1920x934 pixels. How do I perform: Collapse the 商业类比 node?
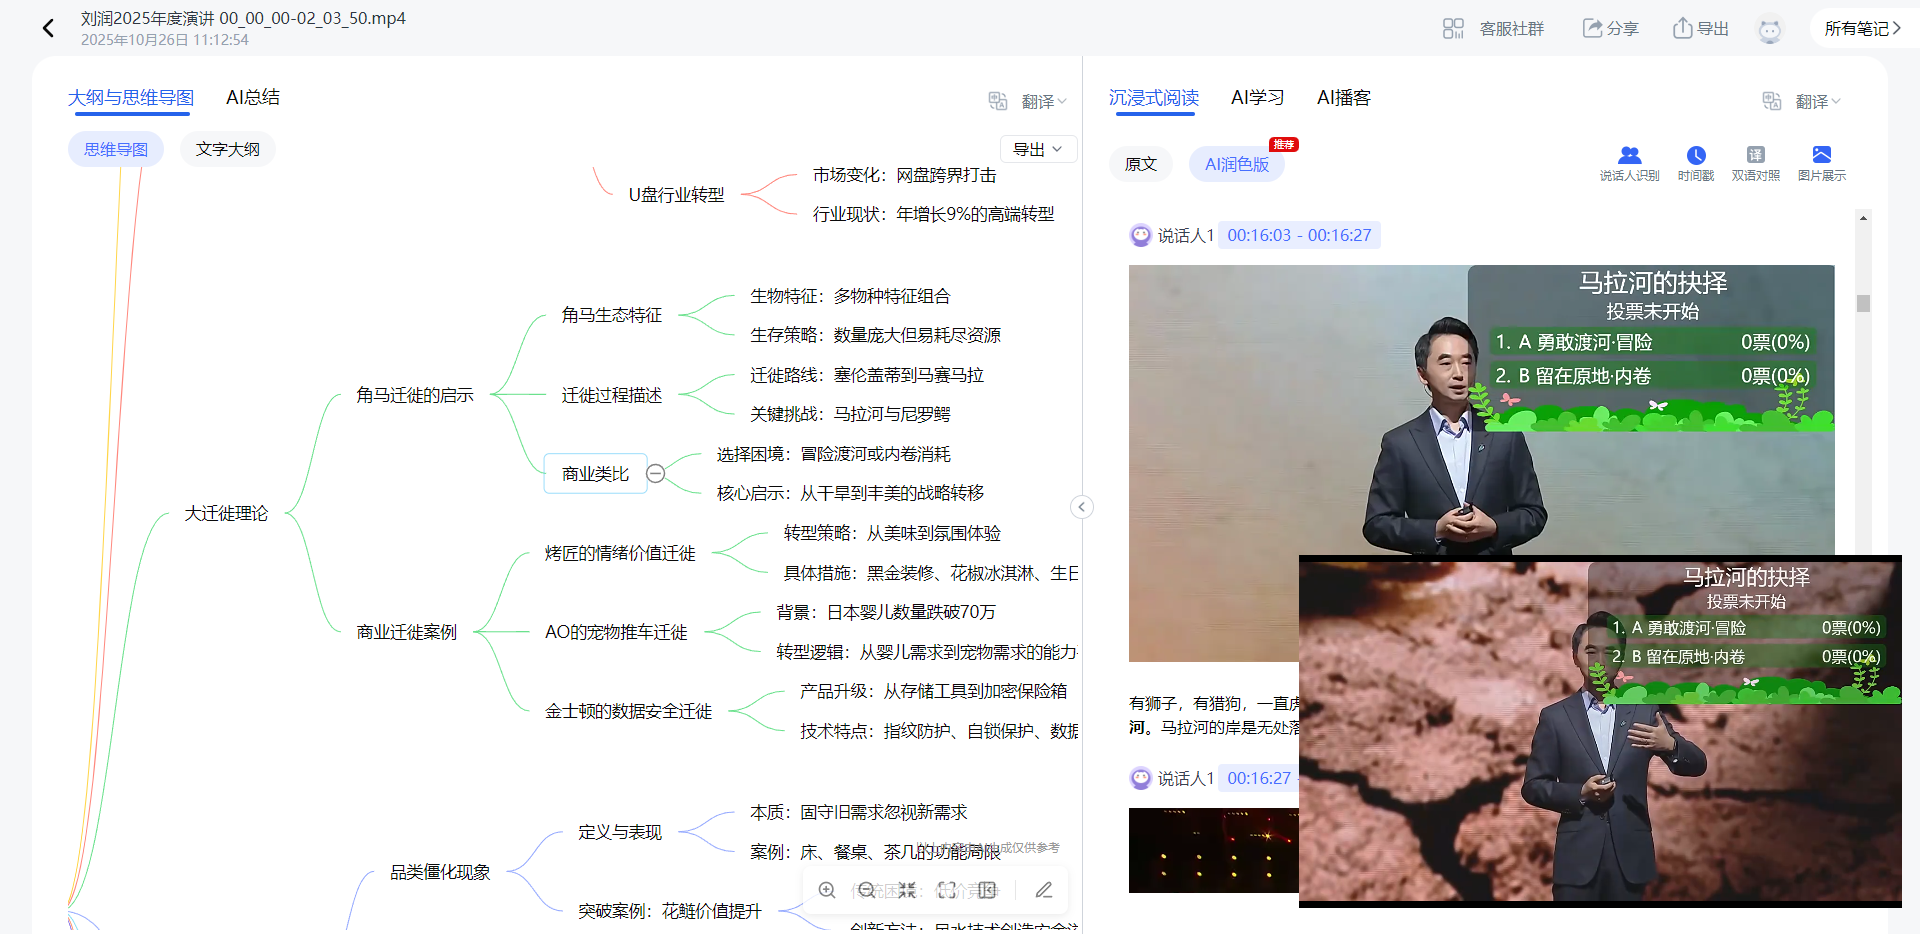coord(655,474)
